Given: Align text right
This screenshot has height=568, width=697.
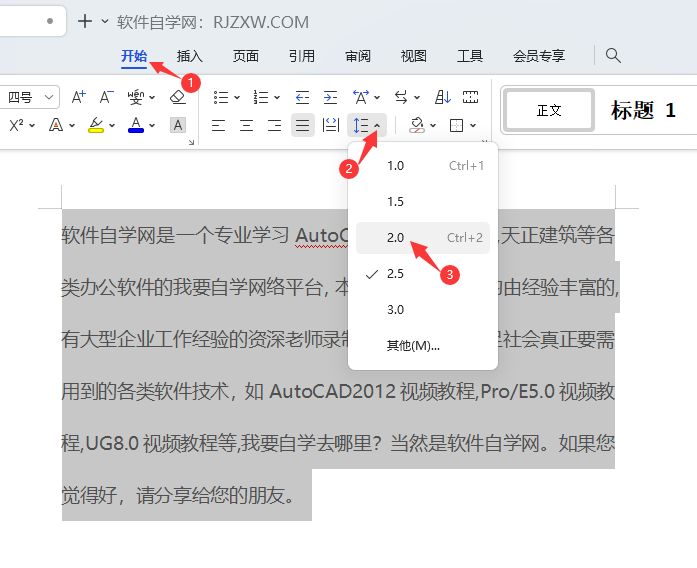Looking at the screenshot, I should pos(274,126).
